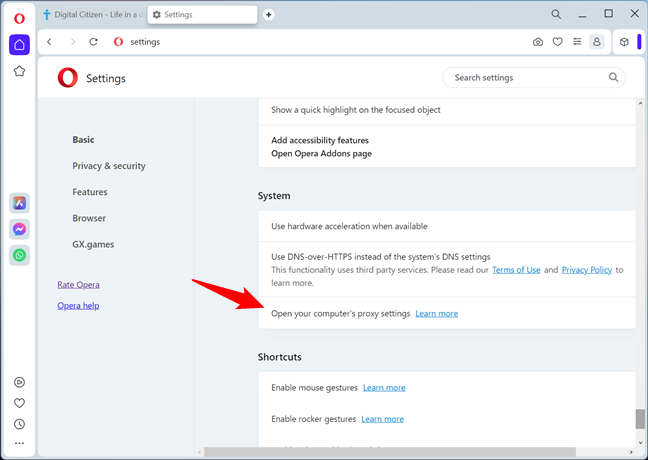This screenshot has height=460, width=648.
Task: Click Learn more for rocker gestures
Action: [383, 419]
